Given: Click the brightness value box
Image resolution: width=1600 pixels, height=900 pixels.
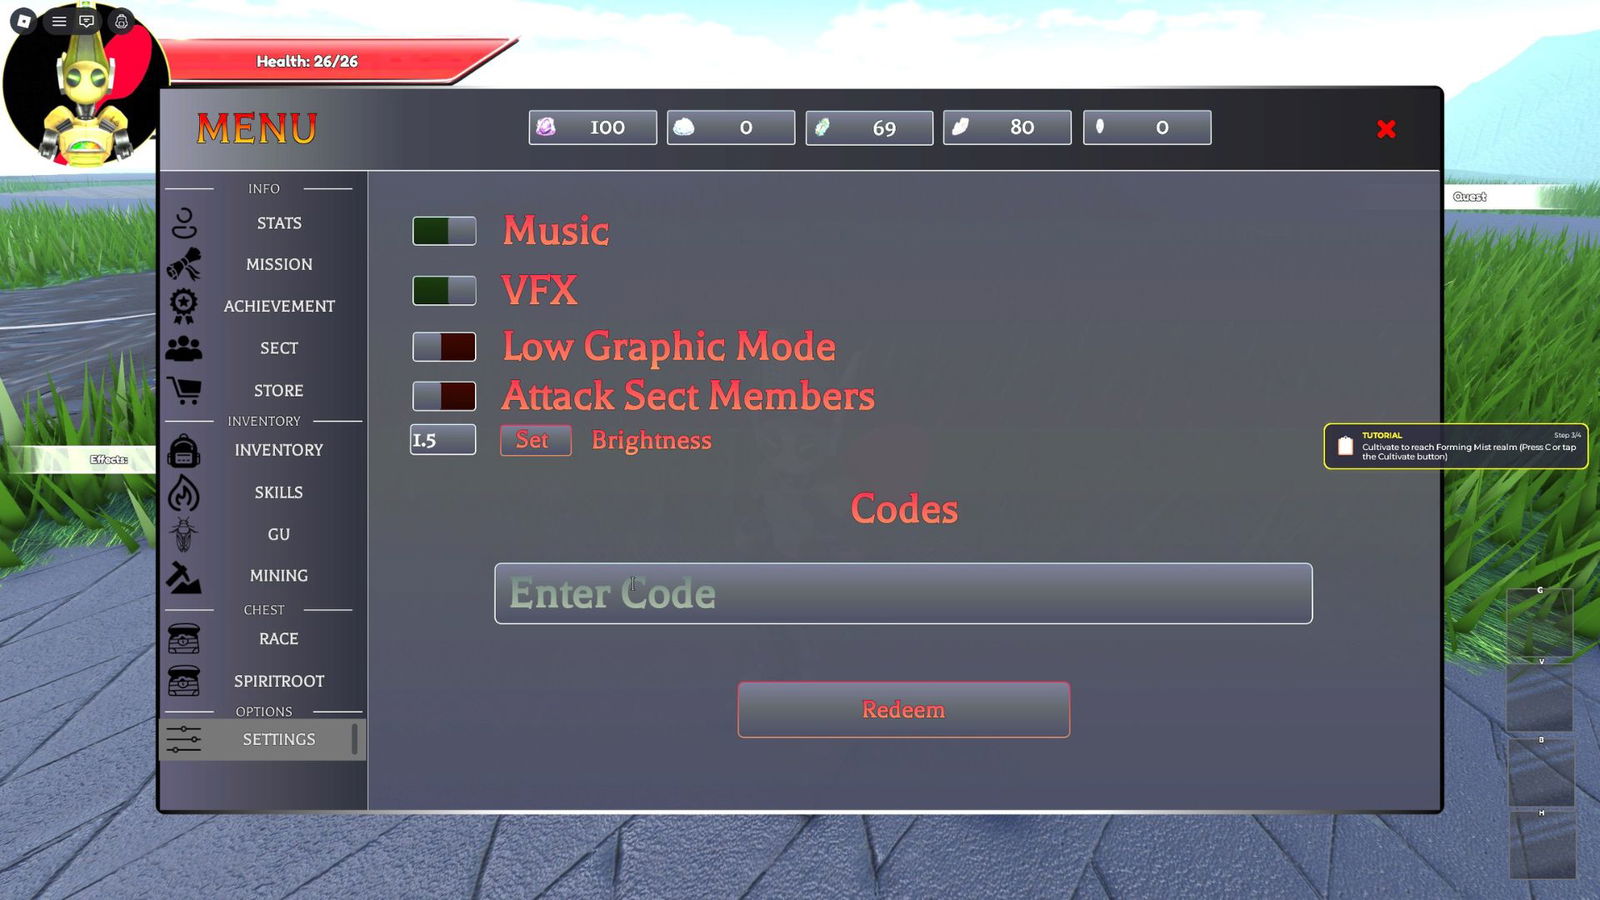Looking at the screenshot, I should pyautogui.click(x=443, y=440).
